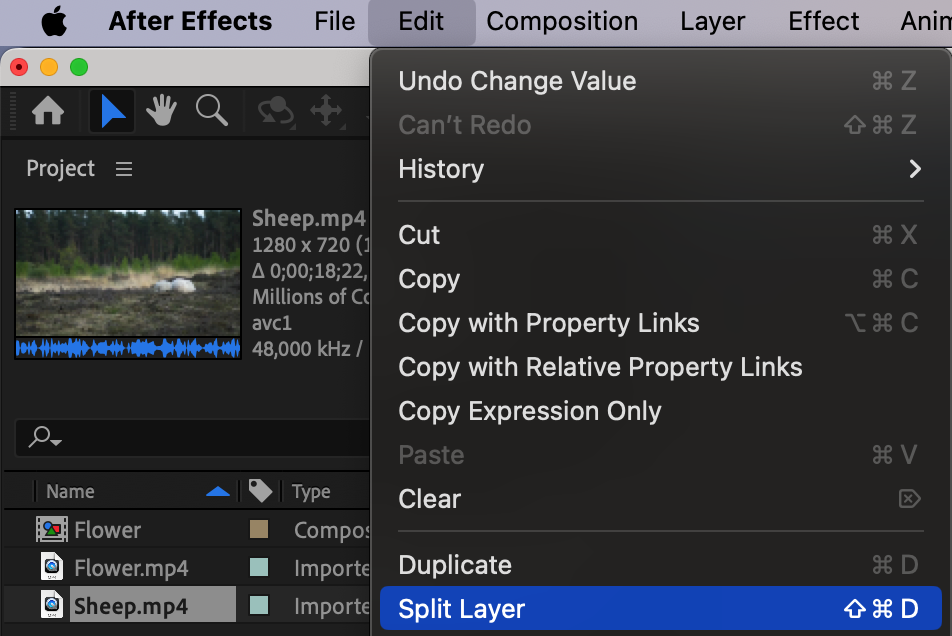The width and height of the screenshot is (952, 636).
Task: Click Undo Change Value
Action: click(x=517, y=81)
